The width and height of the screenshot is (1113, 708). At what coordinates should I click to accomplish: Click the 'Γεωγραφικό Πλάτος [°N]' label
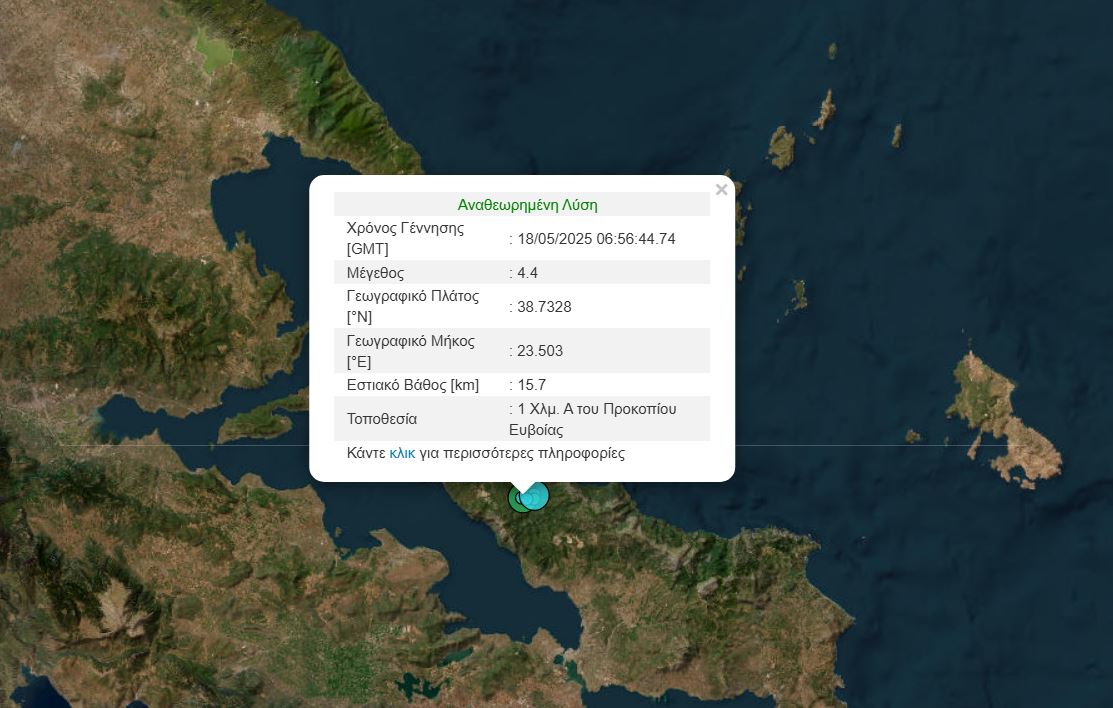tap(413, 306)
